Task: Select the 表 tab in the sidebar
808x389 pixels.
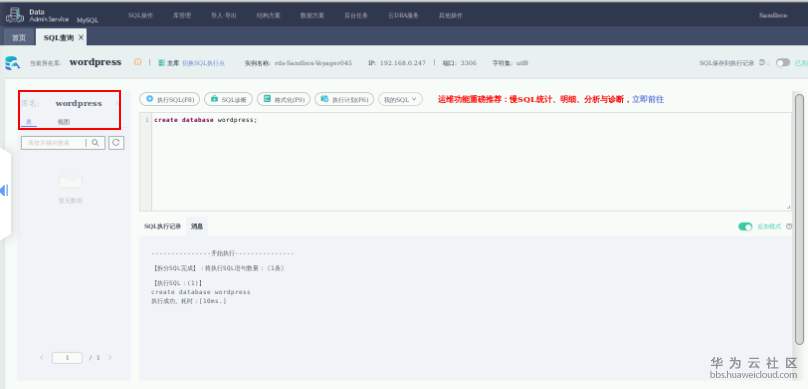Action: point(28,122)
